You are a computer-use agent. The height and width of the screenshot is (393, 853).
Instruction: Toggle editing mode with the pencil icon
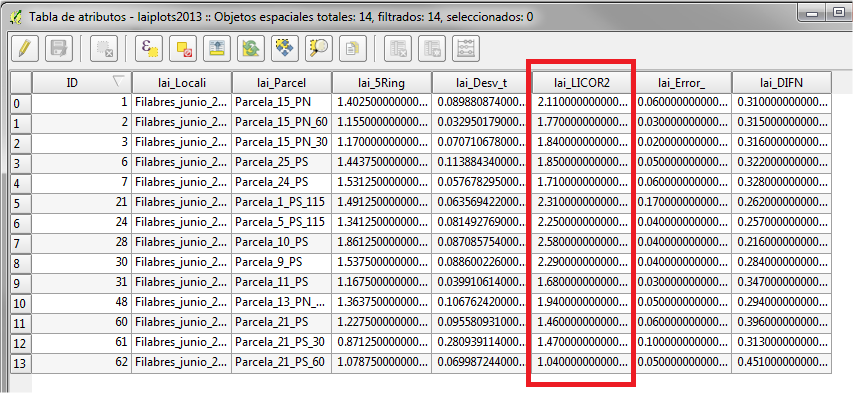point(24,49)
